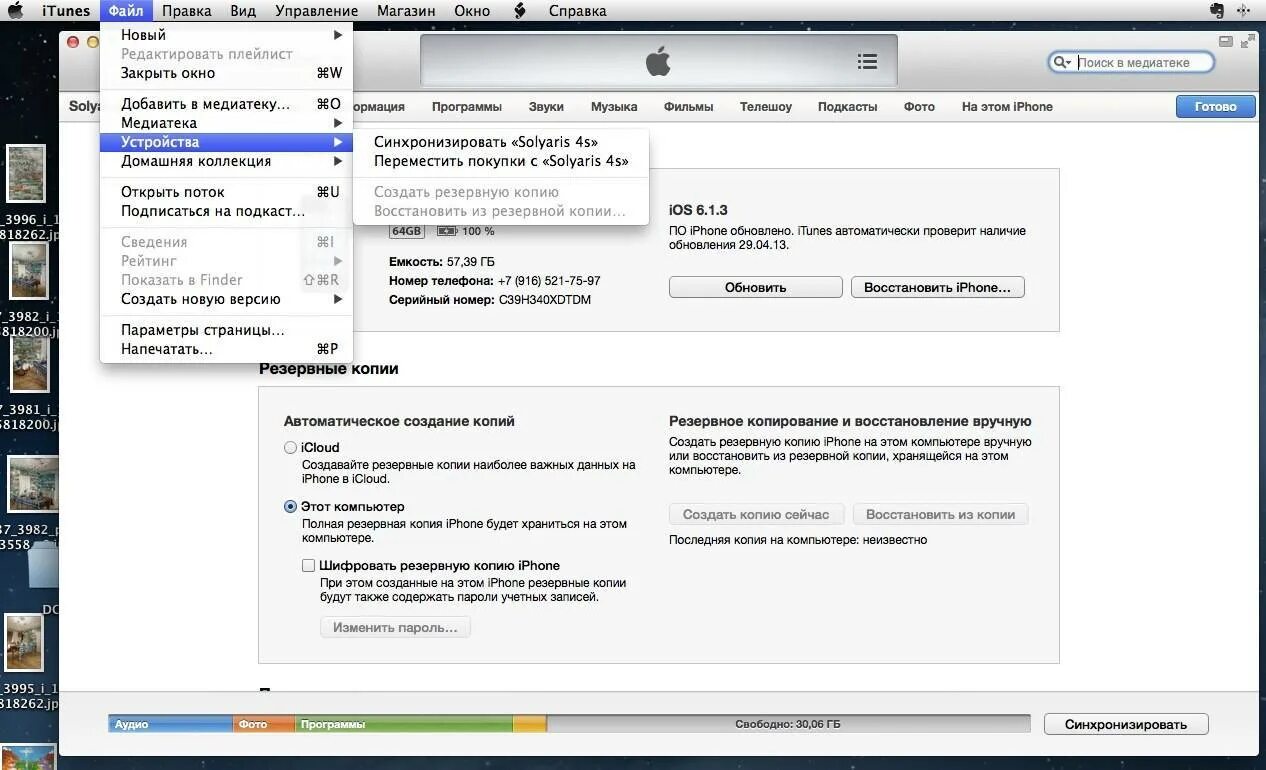This screenshot has width=1266, height=770.
Task: Click the Восстановить iPhone… button
Action: click(938, 287)
